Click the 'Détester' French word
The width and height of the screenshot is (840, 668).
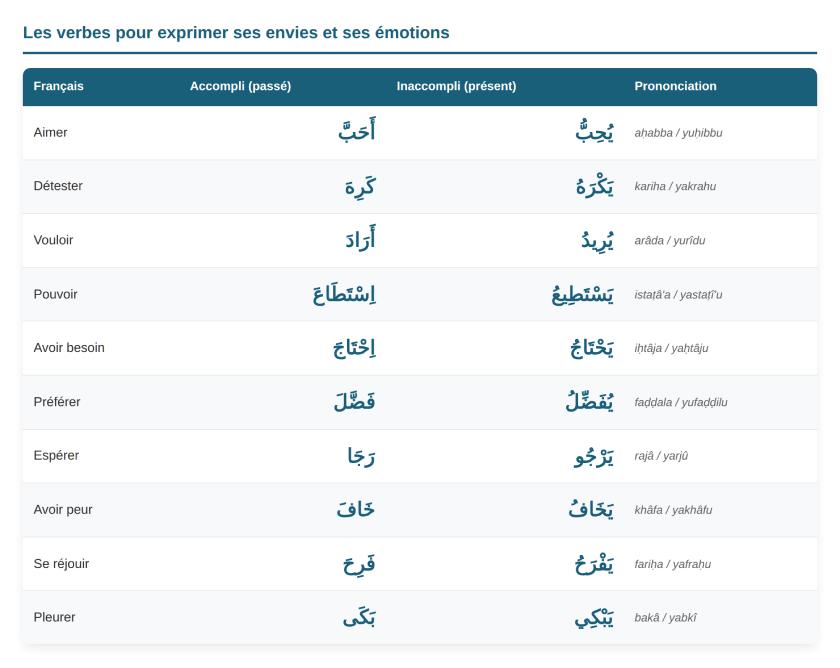[x=58, y=186]
